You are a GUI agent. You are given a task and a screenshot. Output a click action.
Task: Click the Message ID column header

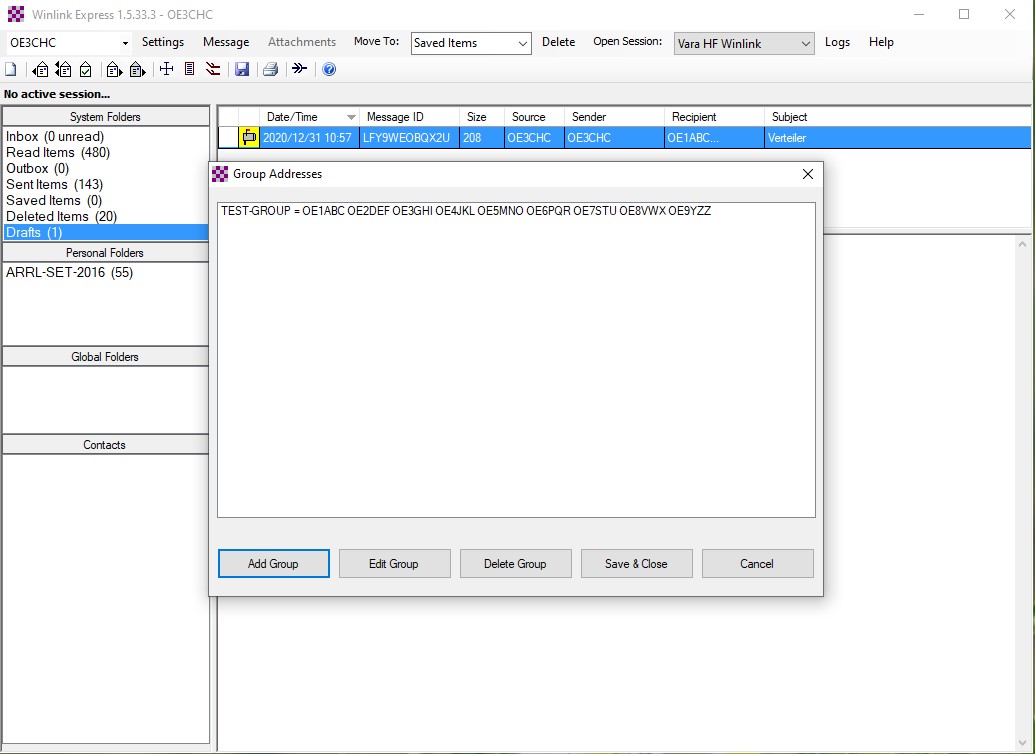click(409, 117)
